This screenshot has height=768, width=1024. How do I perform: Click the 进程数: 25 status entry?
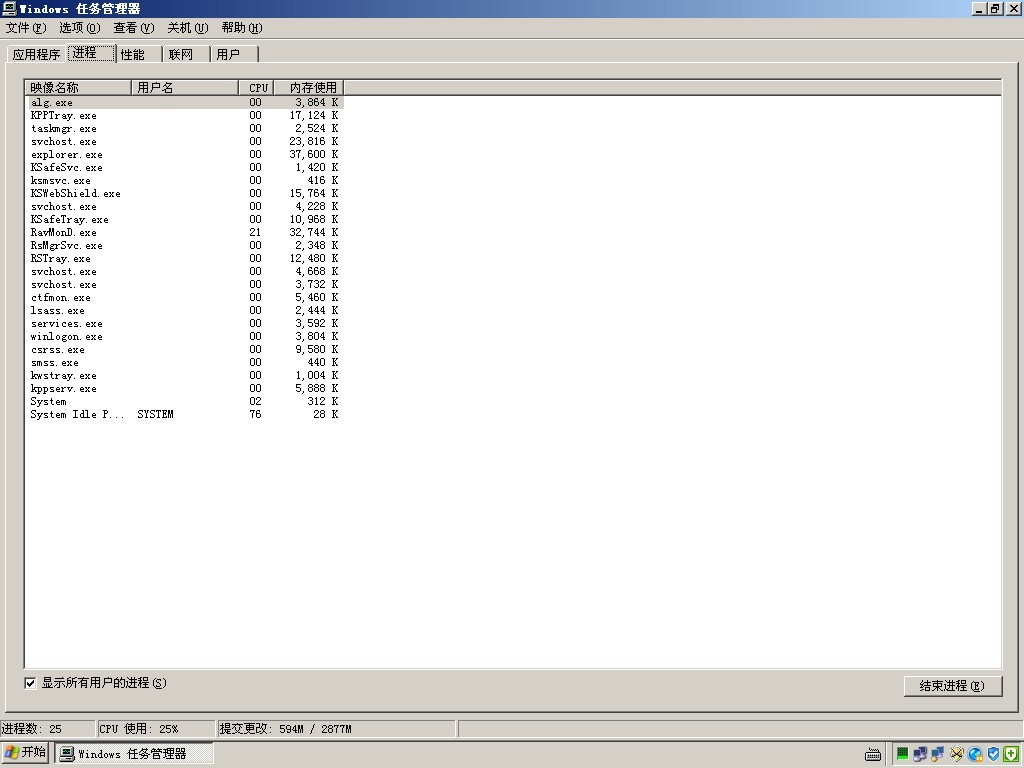[x=47, y=729]
